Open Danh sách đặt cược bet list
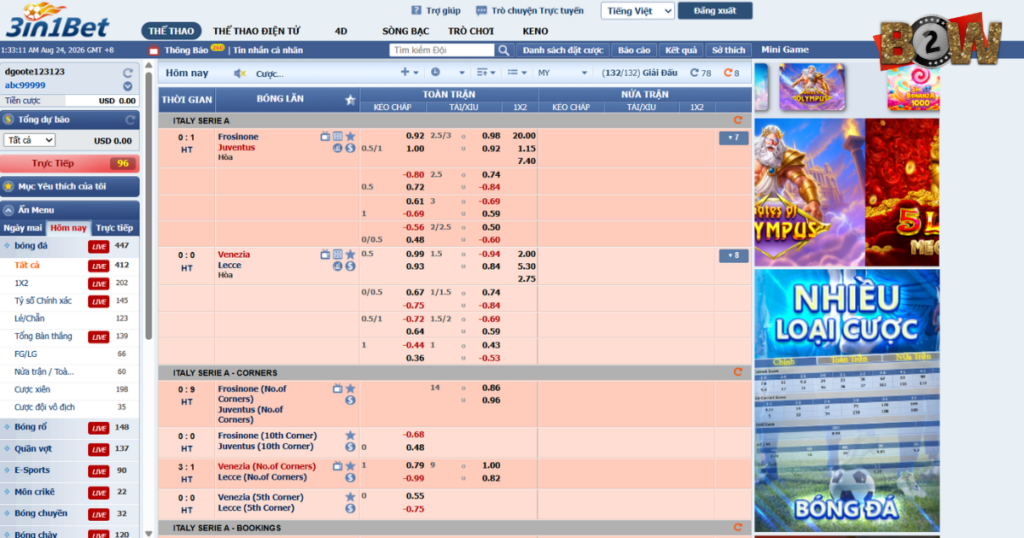The image size is (1024, 538). click(x=562, y=50)
